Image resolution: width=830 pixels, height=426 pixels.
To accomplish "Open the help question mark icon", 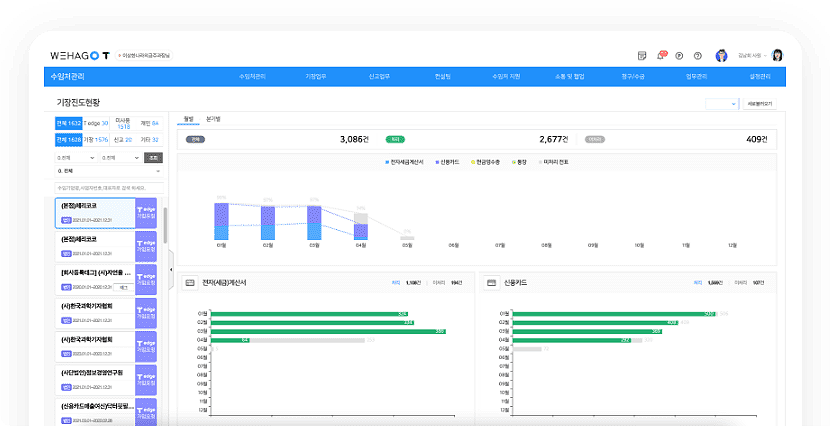I will [698, 56].
